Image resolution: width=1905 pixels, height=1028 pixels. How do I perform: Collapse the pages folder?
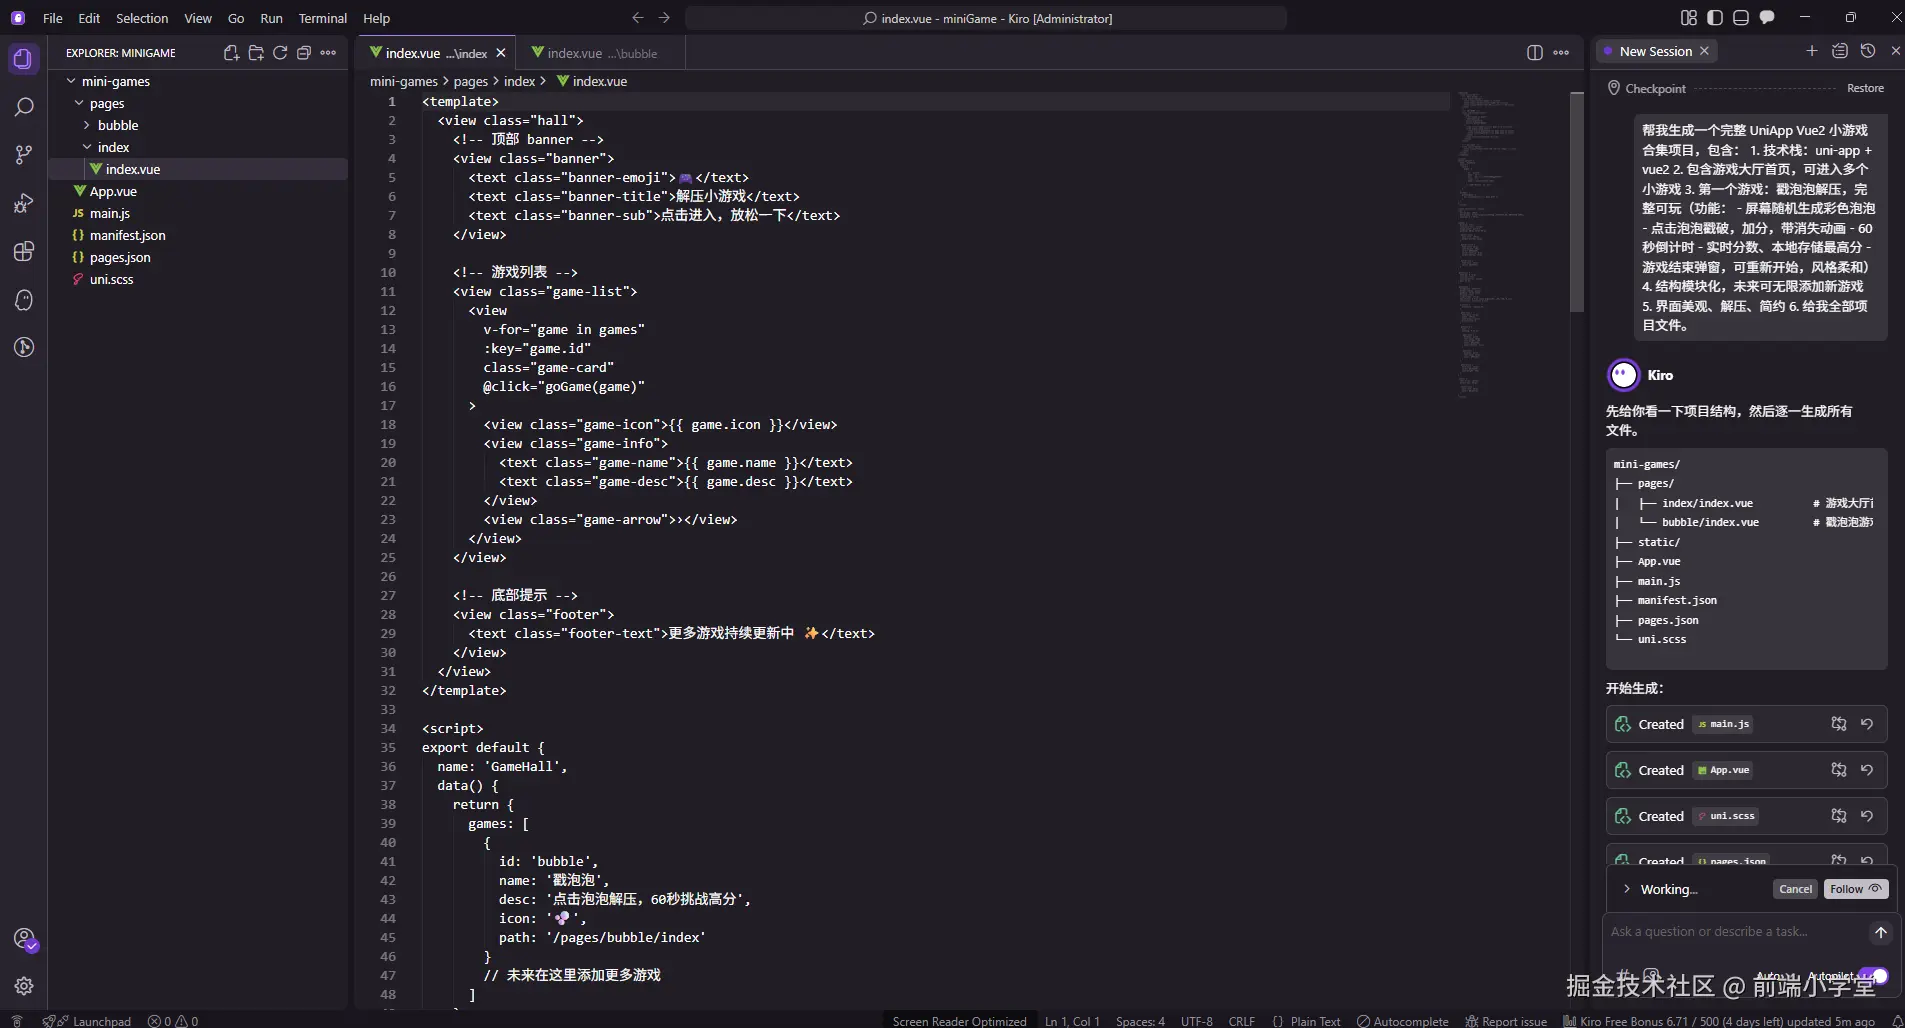coord(106,103)
